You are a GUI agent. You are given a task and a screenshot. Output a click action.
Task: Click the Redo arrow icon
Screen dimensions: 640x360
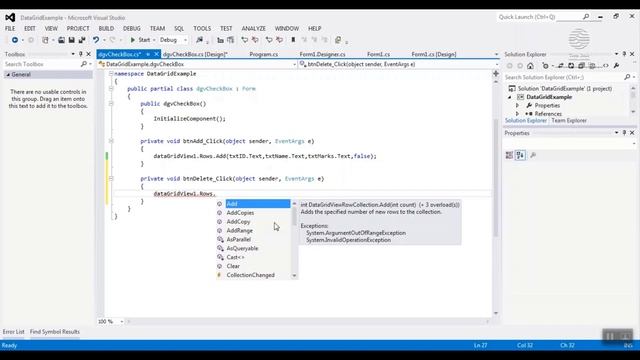point(112,40)
